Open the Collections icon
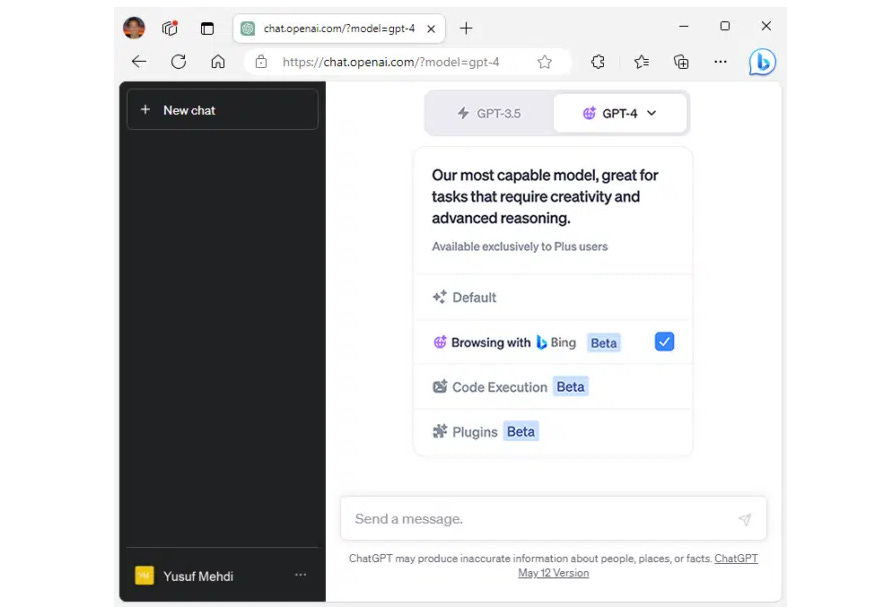Viewport: 895px width, 610px height. 681,62
